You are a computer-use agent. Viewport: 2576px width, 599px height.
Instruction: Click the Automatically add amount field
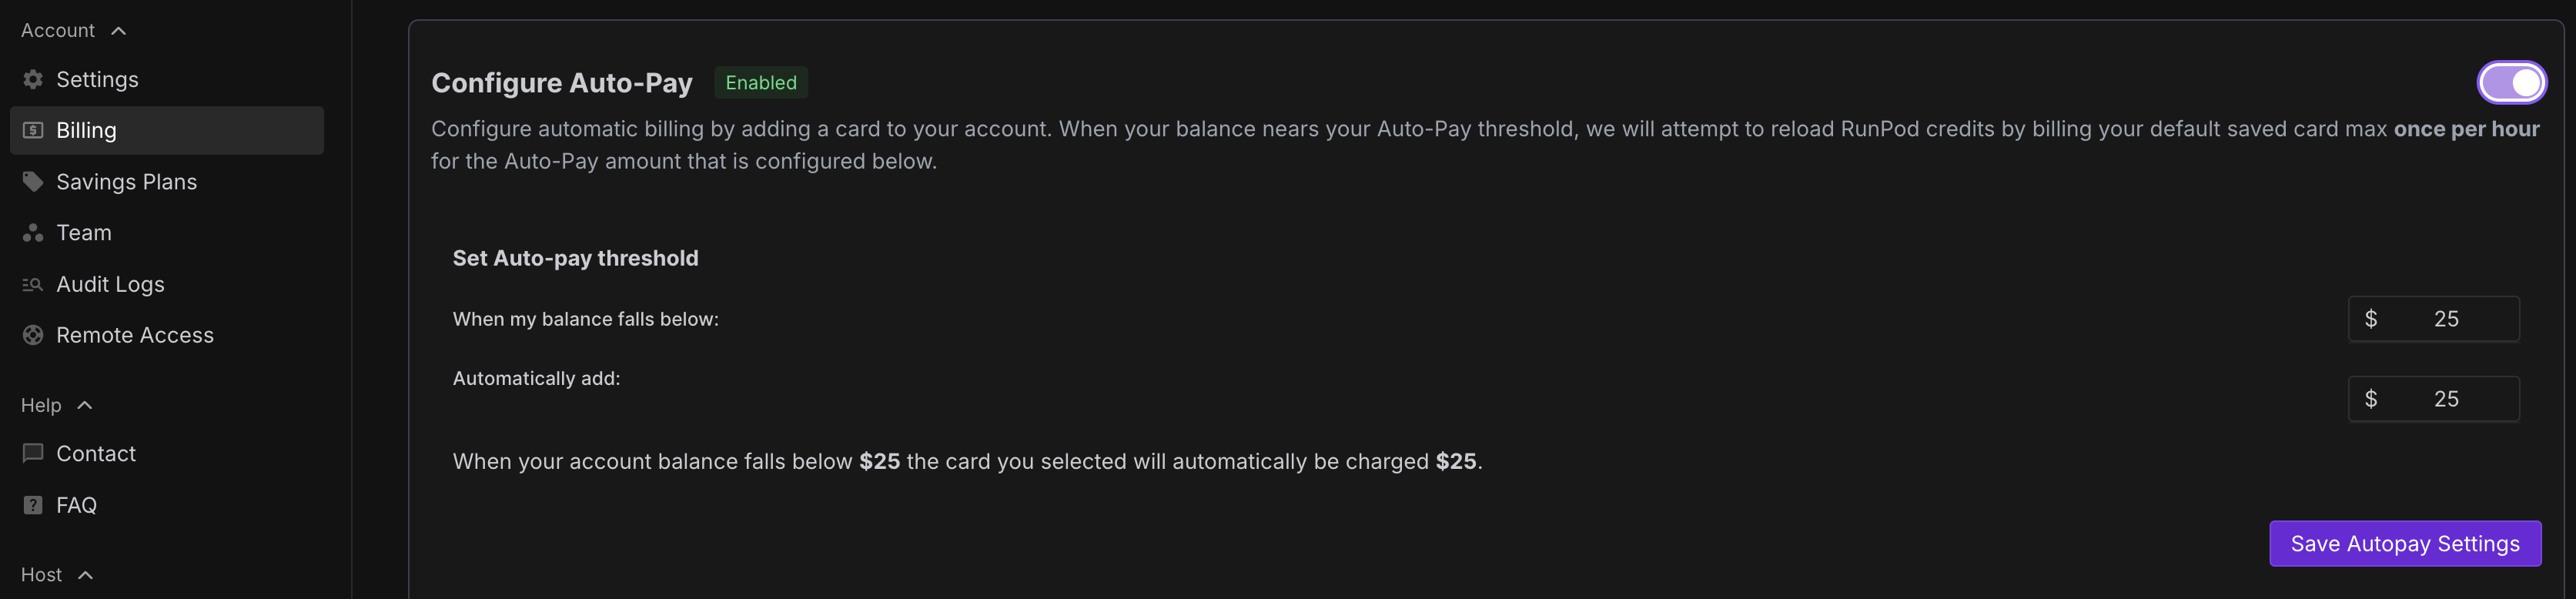tap(2433, 399)
